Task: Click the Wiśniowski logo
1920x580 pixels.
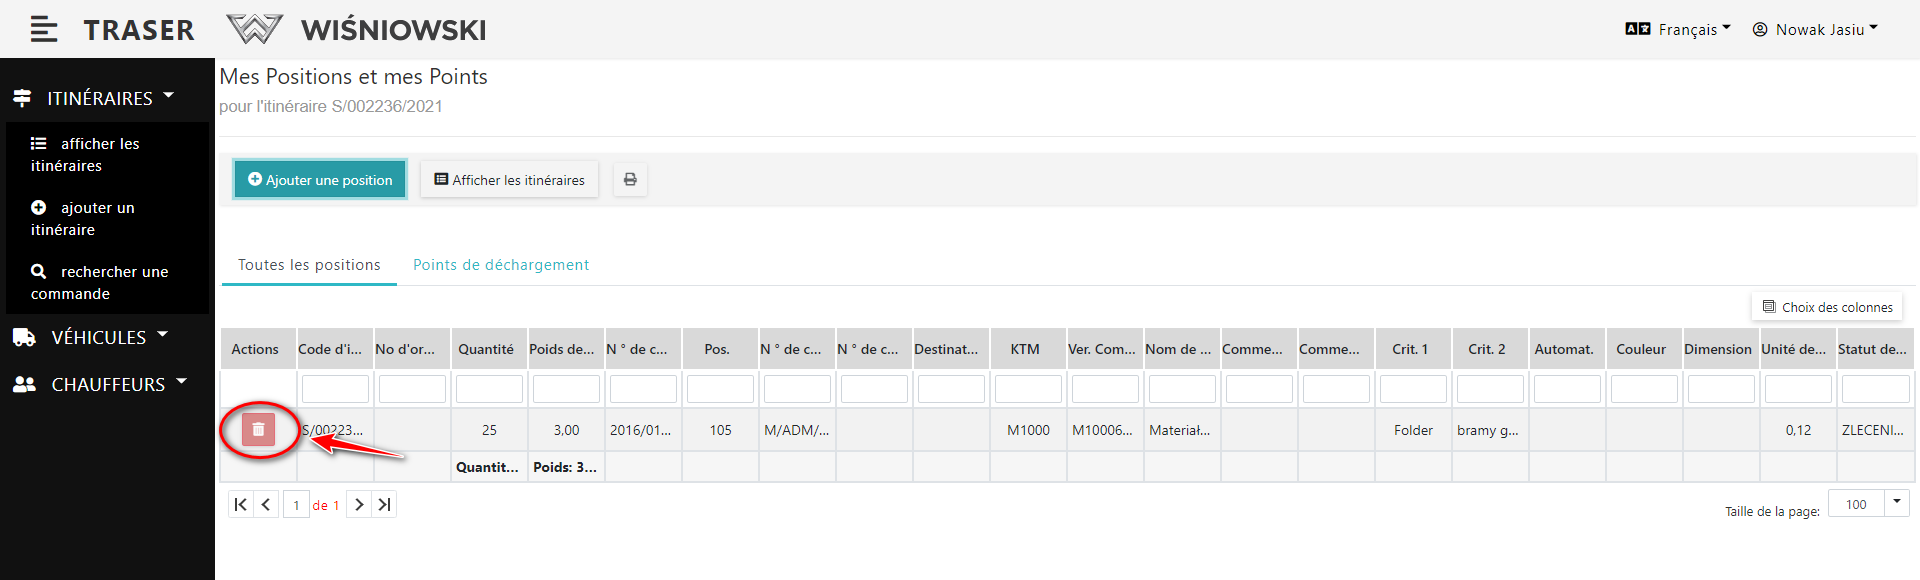Action: click(357, 30)
